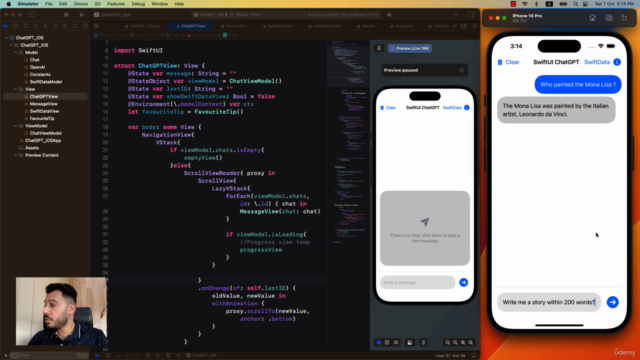The width and height of the screenshot is (640, 360).
Task: Select the Assets item in navigator
Action: pos(31,148)
